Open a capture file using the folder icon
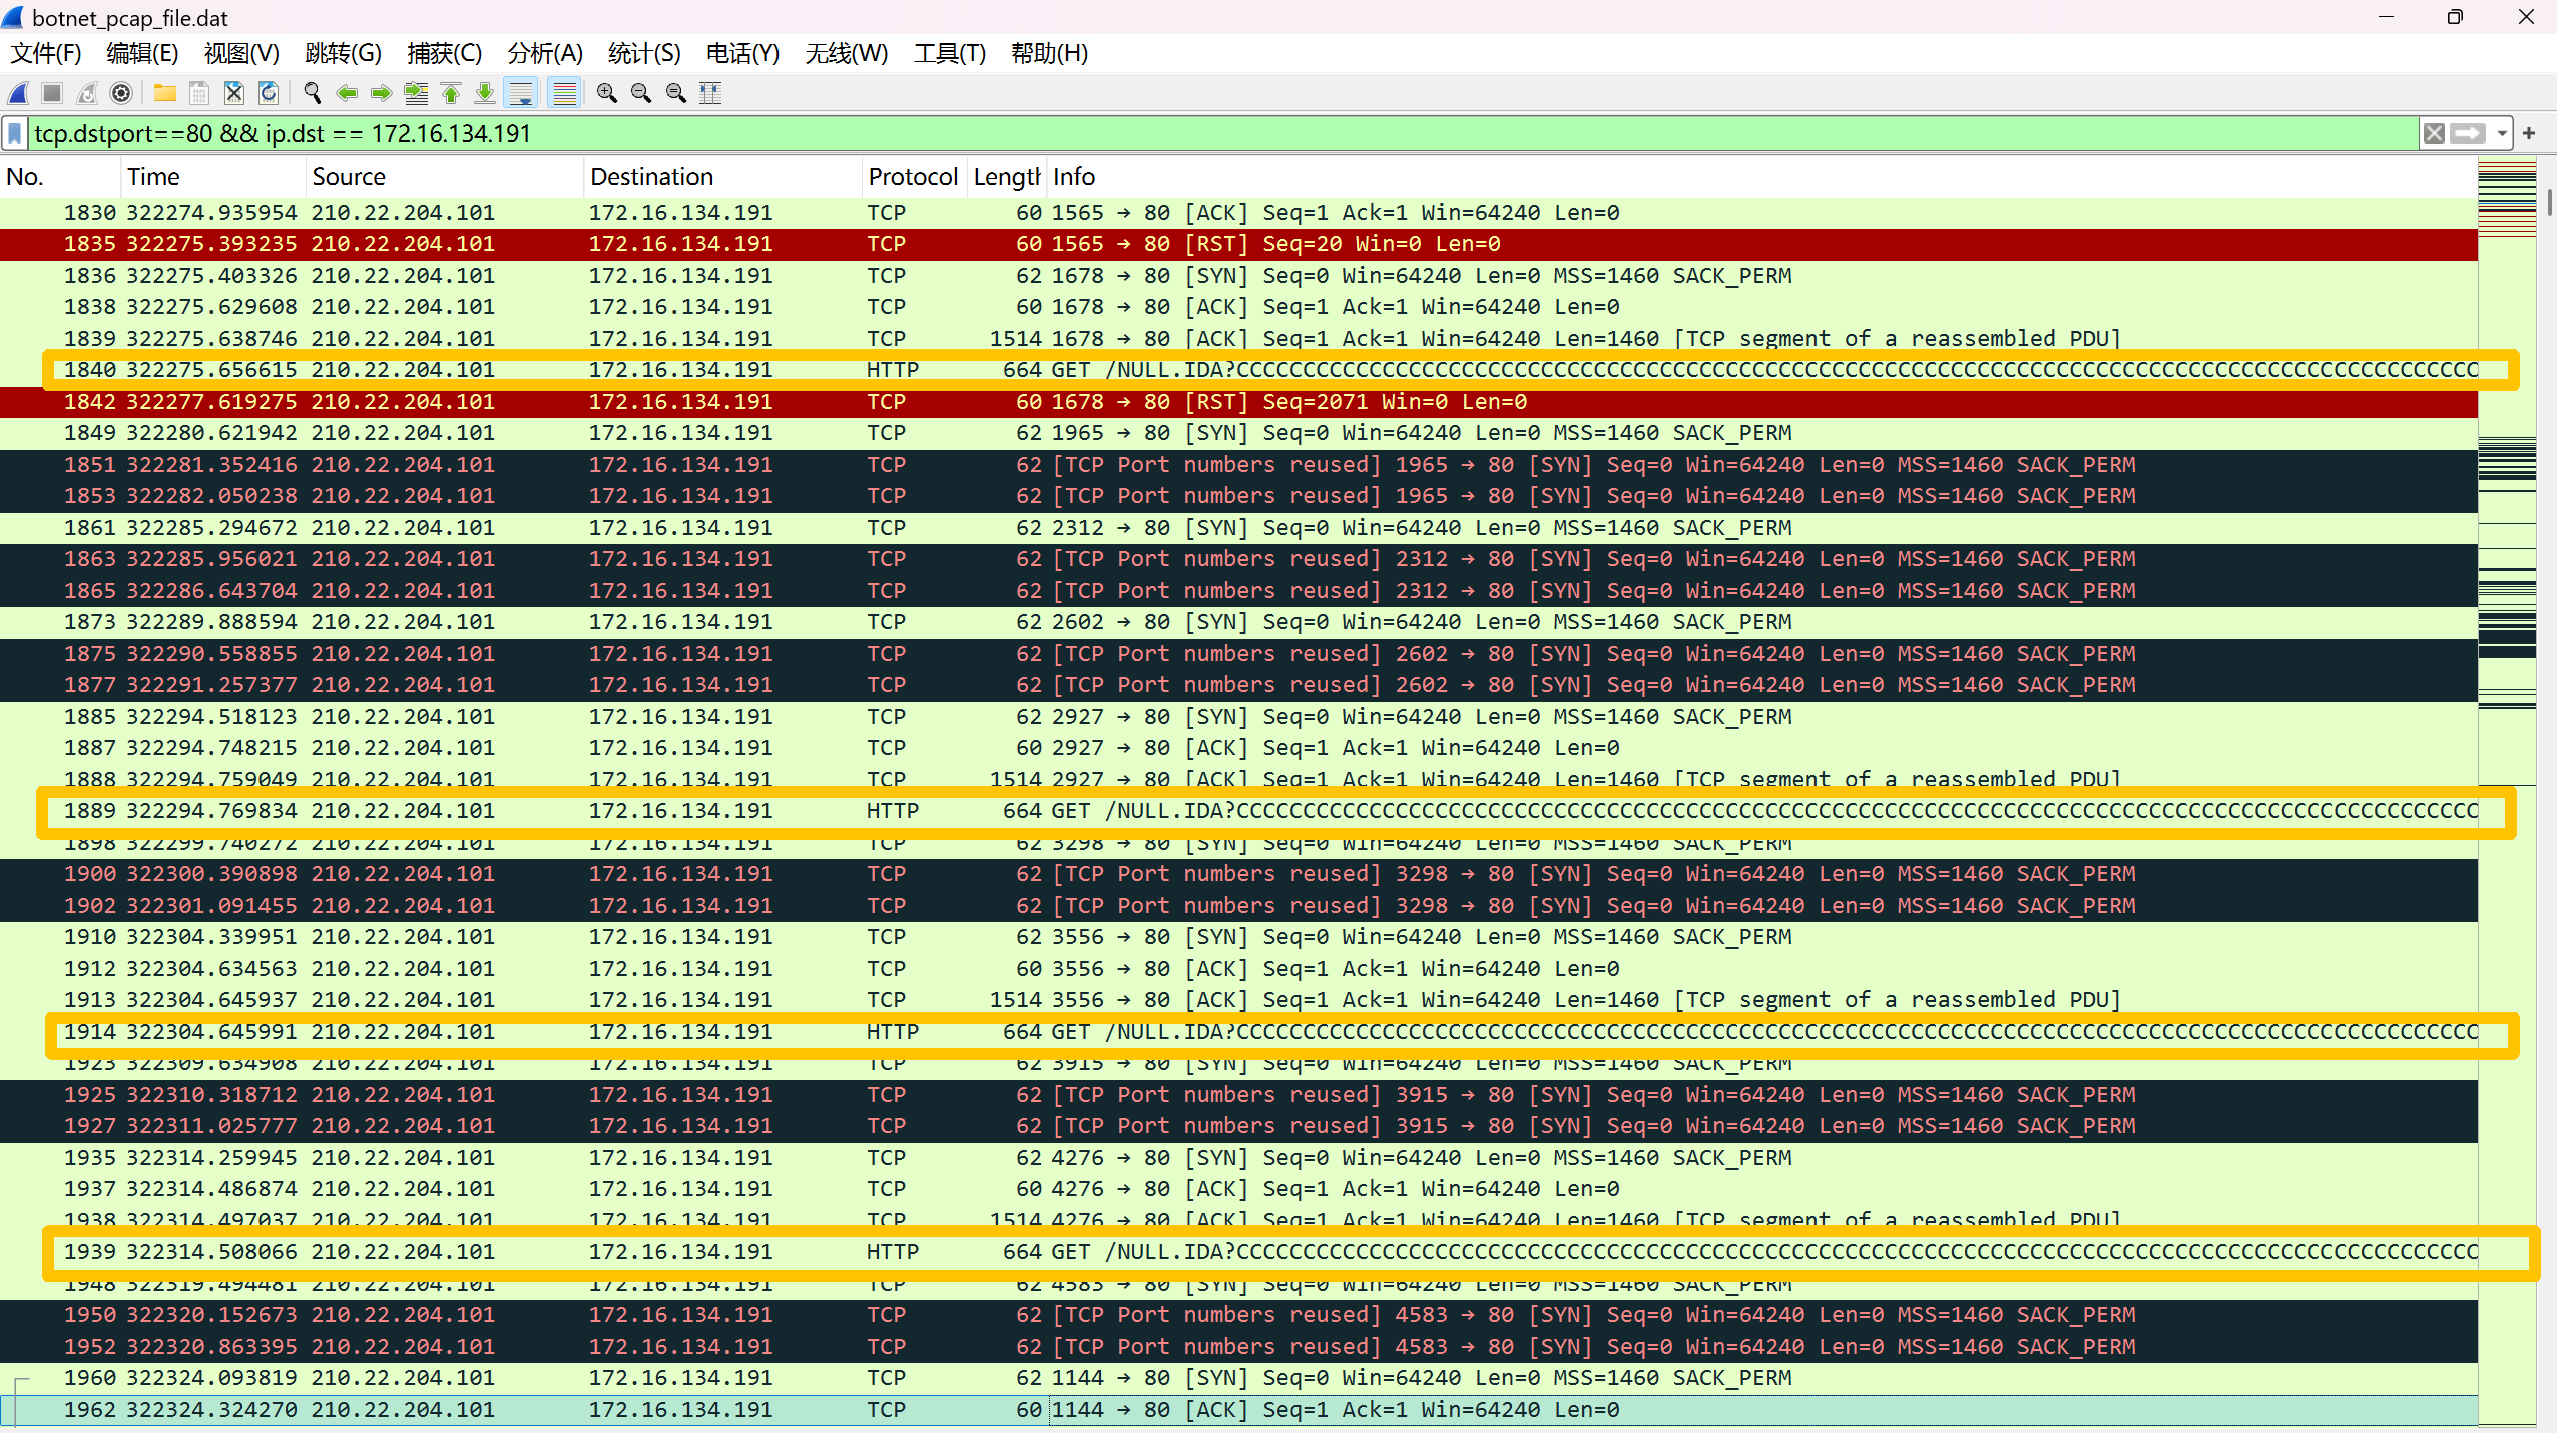 (165, 93)
